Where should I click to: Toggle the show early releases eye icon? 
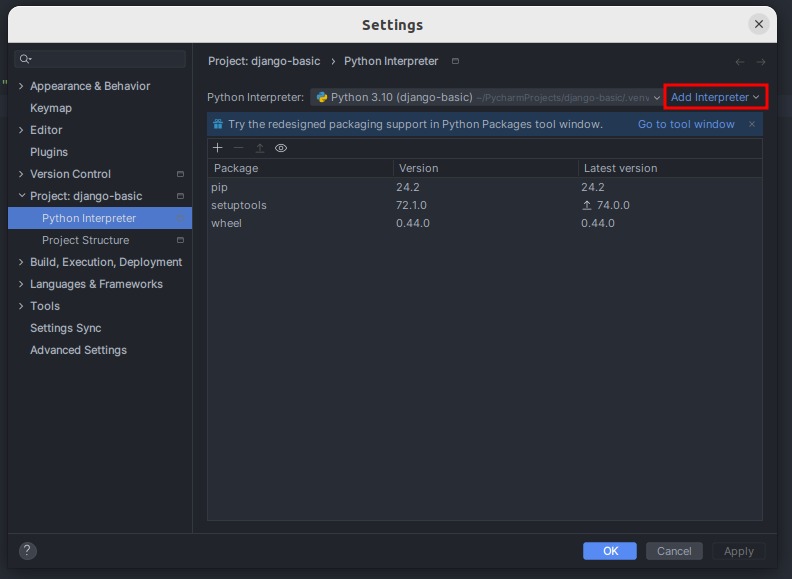tap(281, 148)
